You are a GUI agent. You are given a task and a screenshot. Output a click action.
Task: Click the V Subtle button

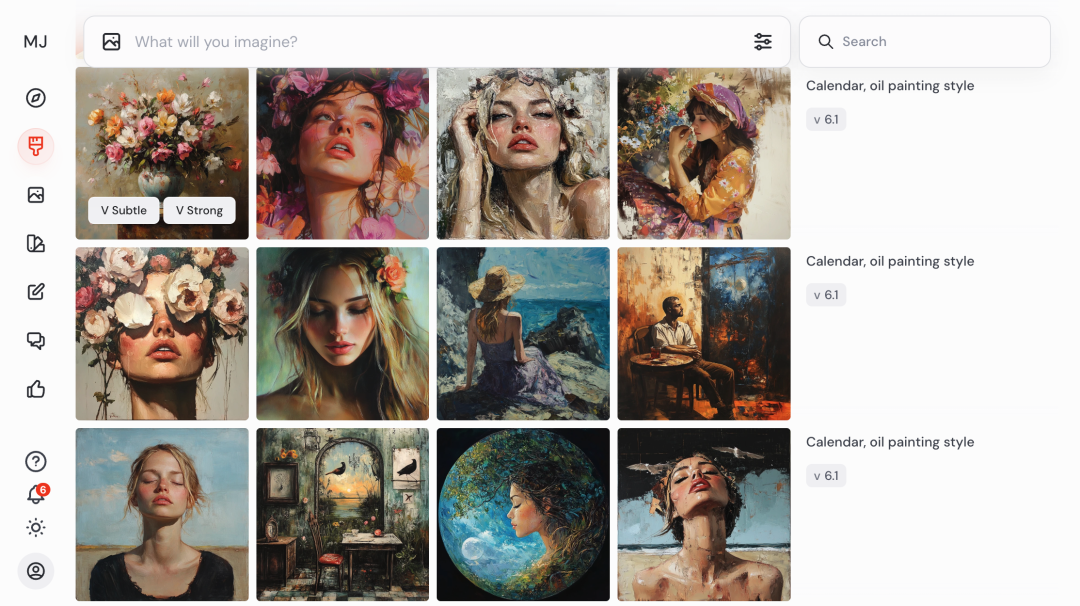pyautogui.click(x=124, y=210)
